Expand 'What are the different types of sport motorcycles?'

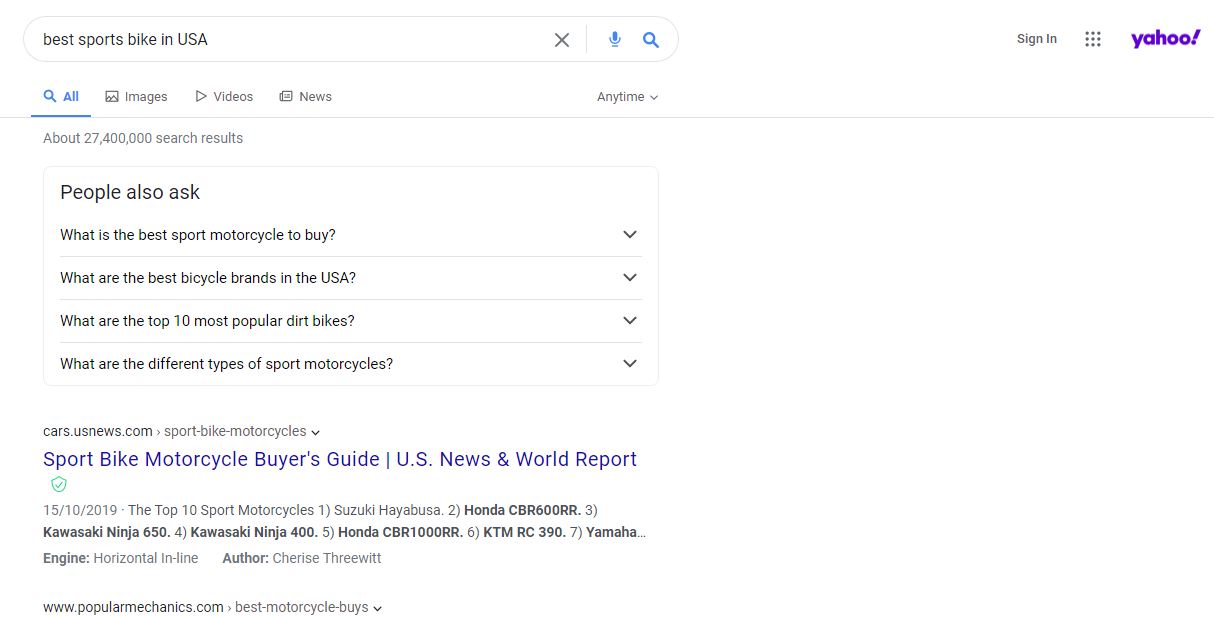point(351,364)
